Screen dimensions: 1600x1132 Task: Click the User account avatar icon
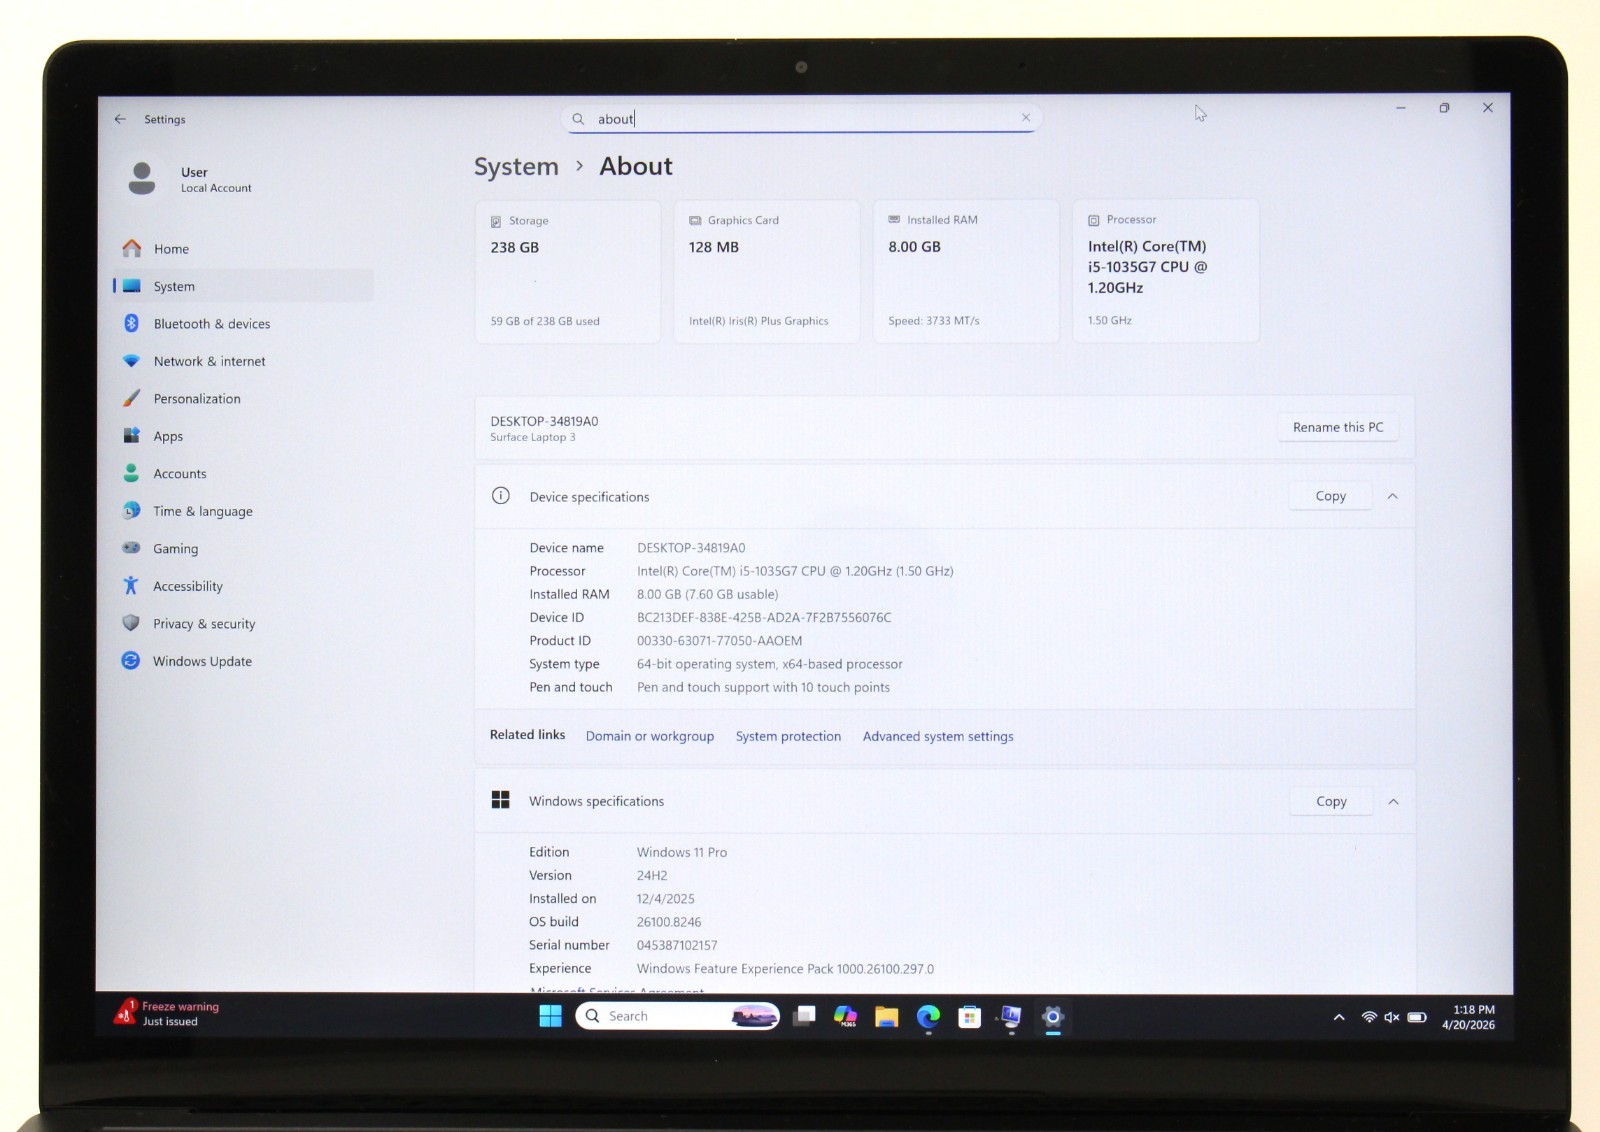point(142,179)
